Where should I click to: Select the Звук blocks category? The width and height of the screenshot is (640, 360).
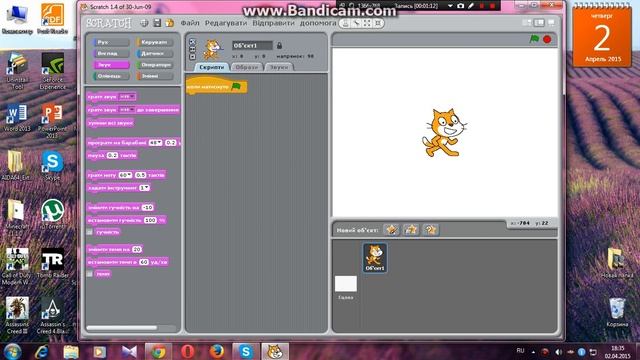[111, 65]
